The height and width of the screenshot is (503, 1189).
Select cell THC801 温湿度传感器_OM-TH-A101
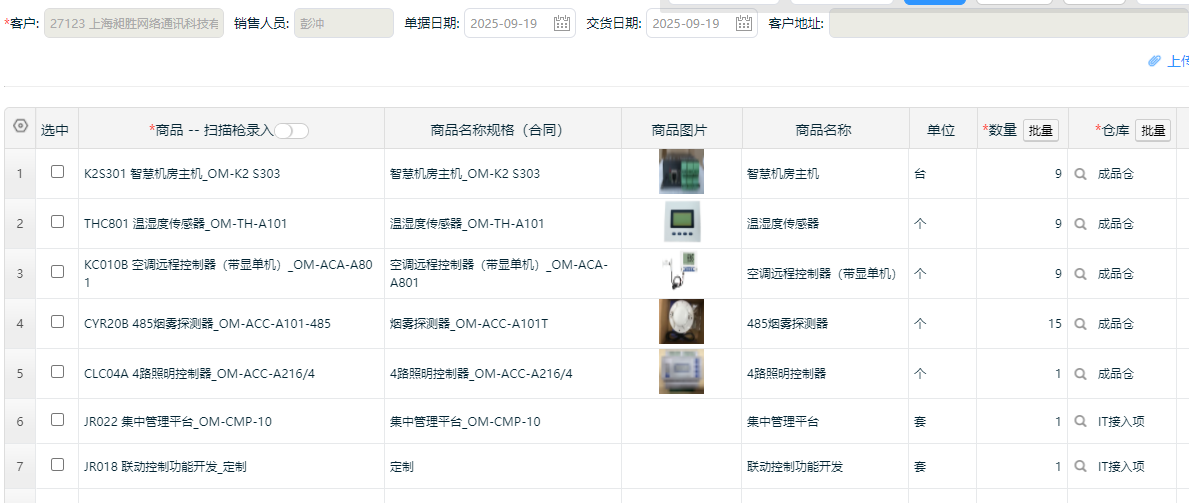coord(231,224)
